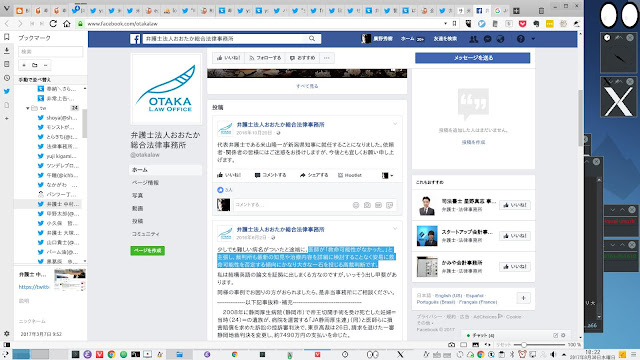Add a new bookmark with plus button
640x360 pixels.
click(24, 65)
